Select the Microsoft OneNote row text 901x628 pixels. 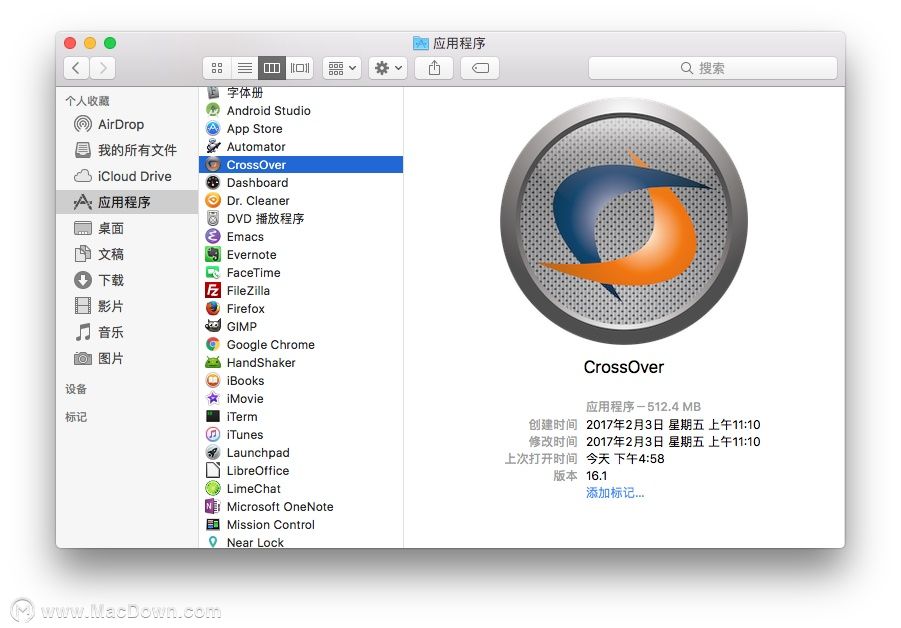(x=280, y=507)
